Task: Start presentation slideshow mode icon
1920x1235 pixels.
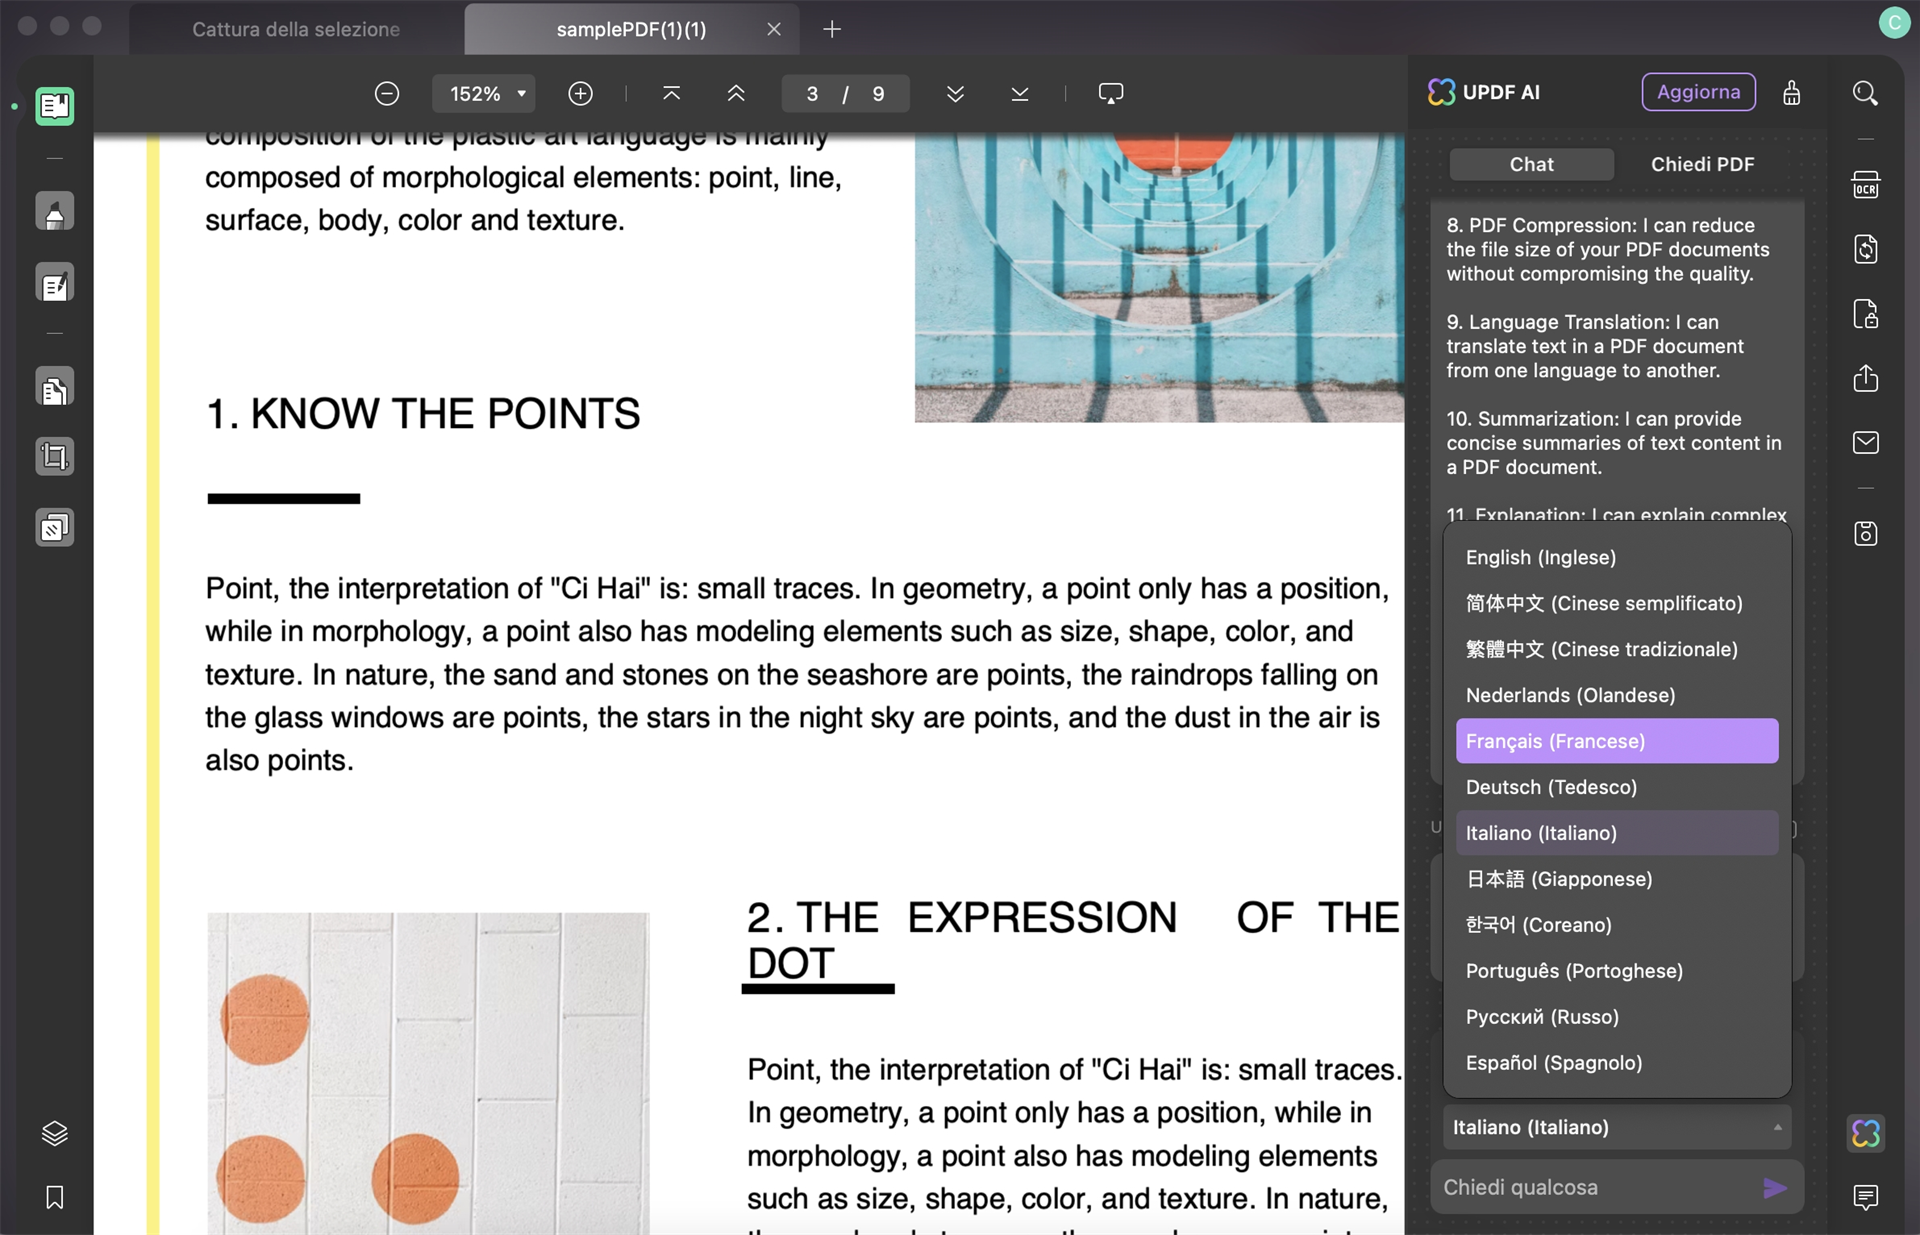Action: pyautogui.click(x=1110, y=93)
